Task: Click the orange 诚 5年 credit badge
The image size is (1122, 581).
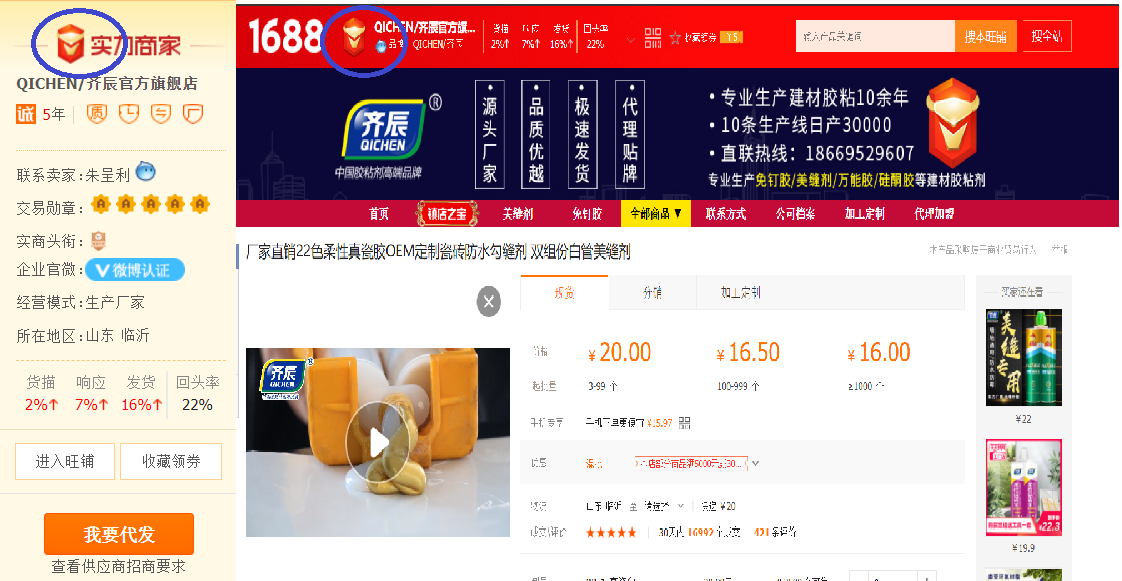Action: pos(40,114)
